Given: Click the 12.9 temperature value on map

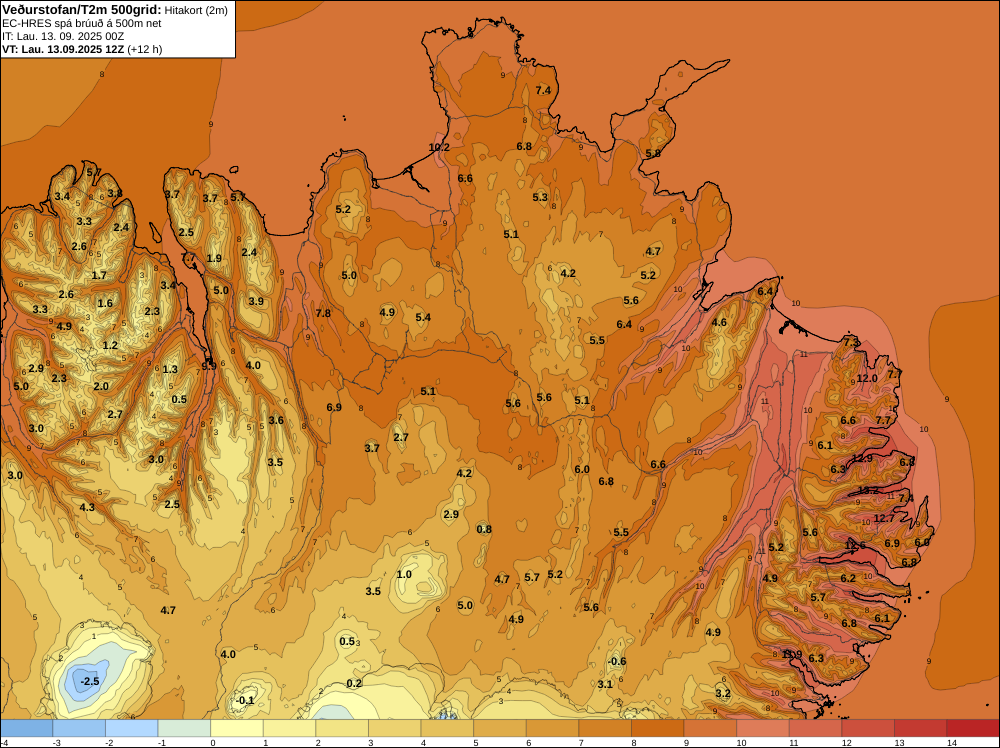Looking at the screenshot, I should click(x=862, y=458).
